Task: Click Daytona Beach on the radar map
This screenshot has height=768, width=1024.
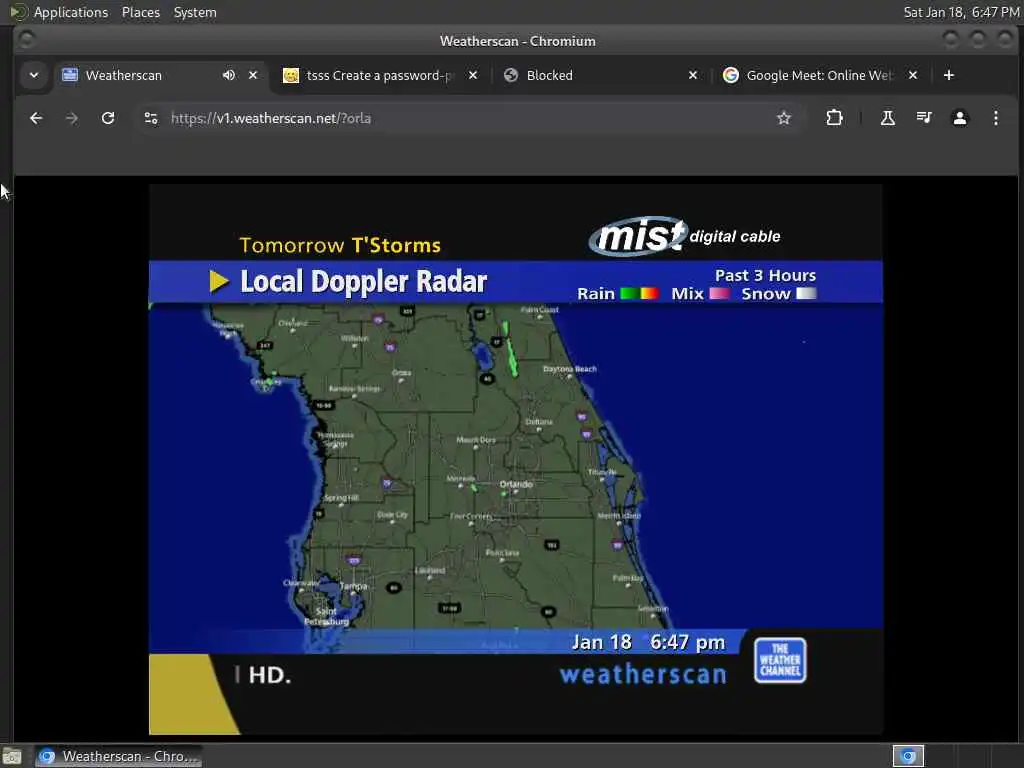Action: 569,369
